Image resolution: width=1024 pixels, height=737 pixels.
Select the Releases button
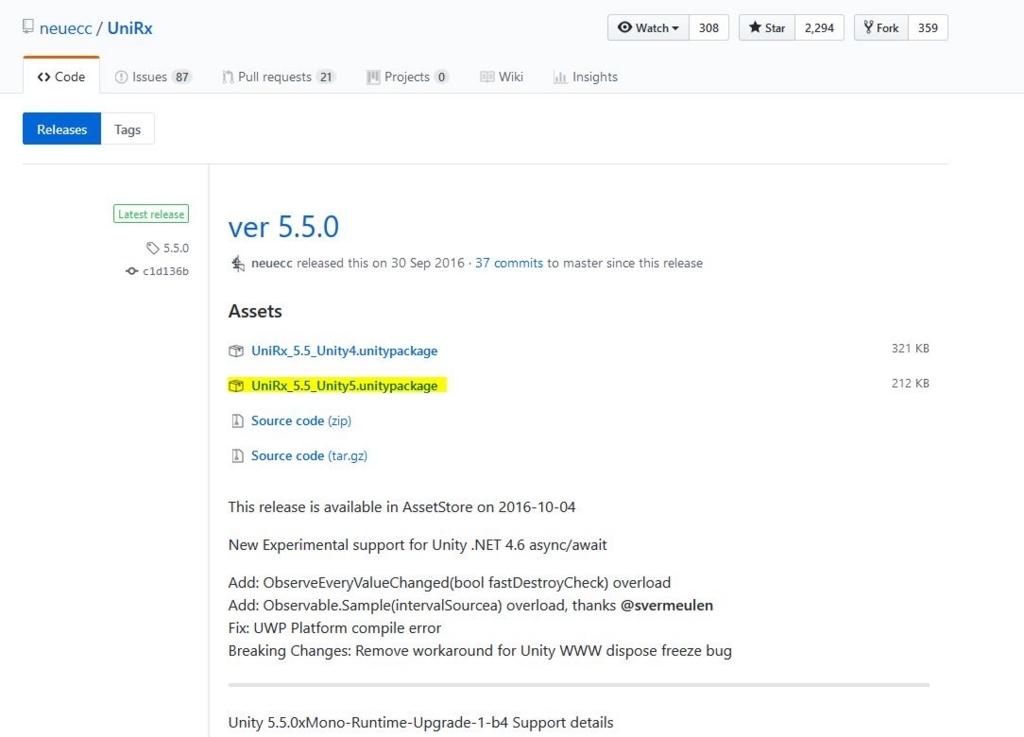click(62, 129)
